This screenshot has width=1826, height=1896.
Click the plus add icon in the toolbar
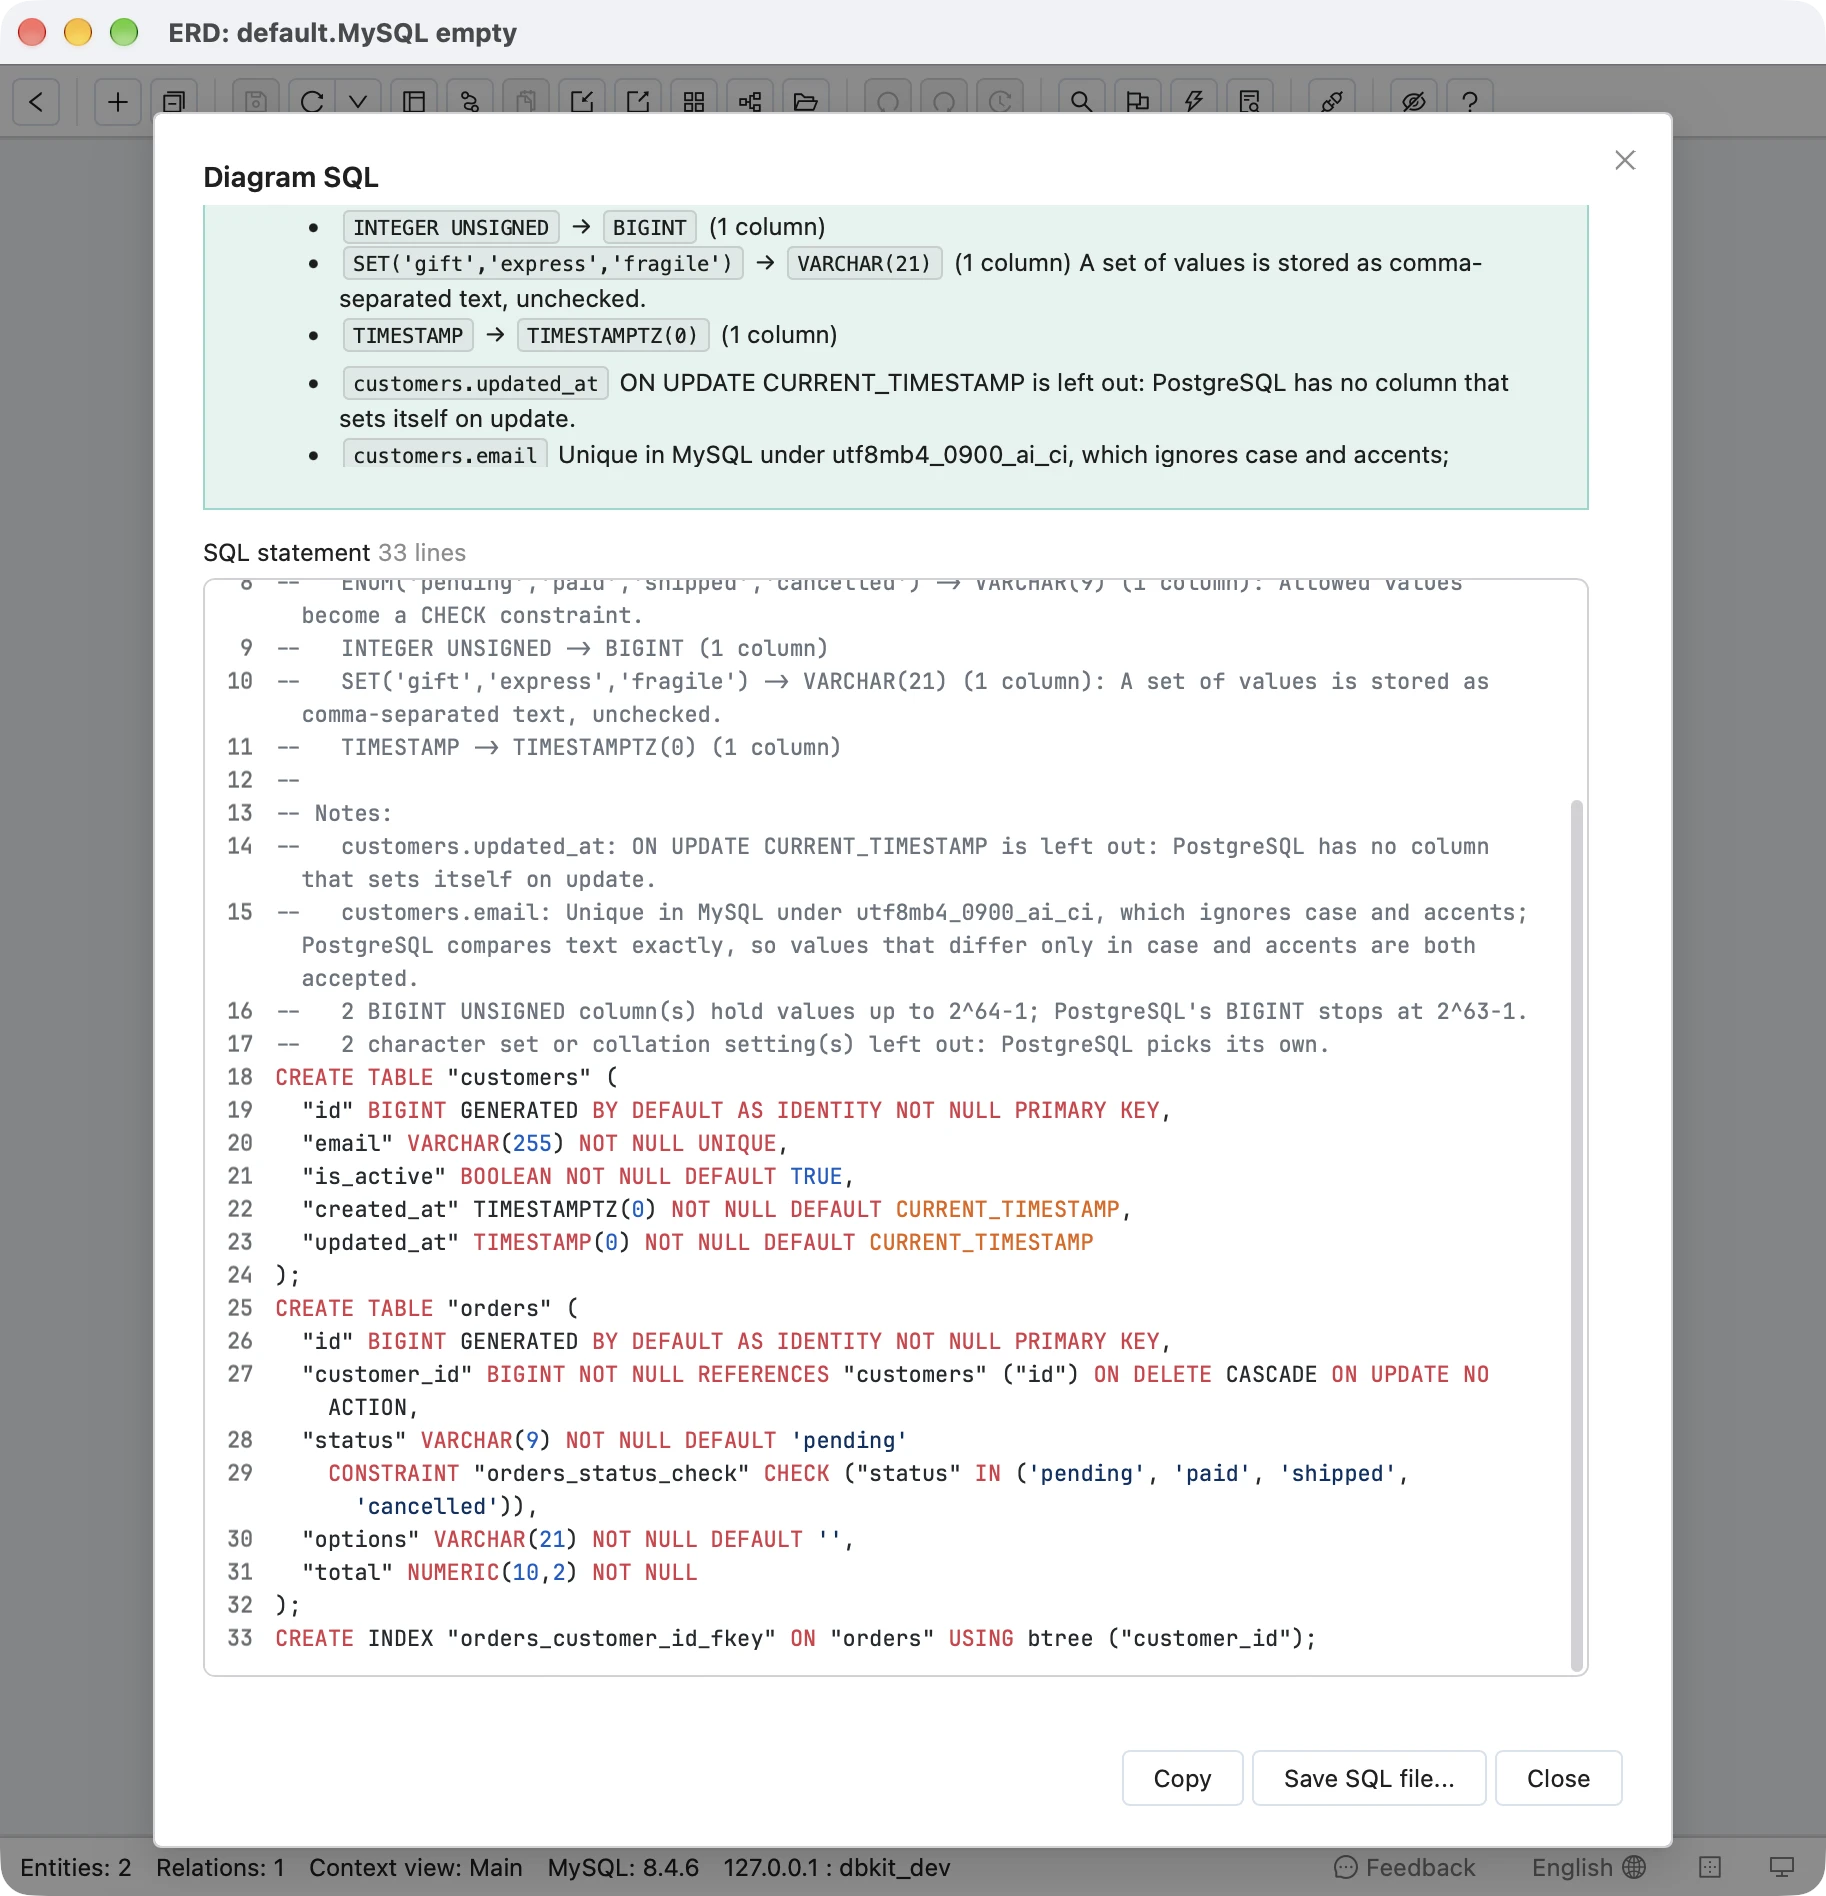coord(118,101)
